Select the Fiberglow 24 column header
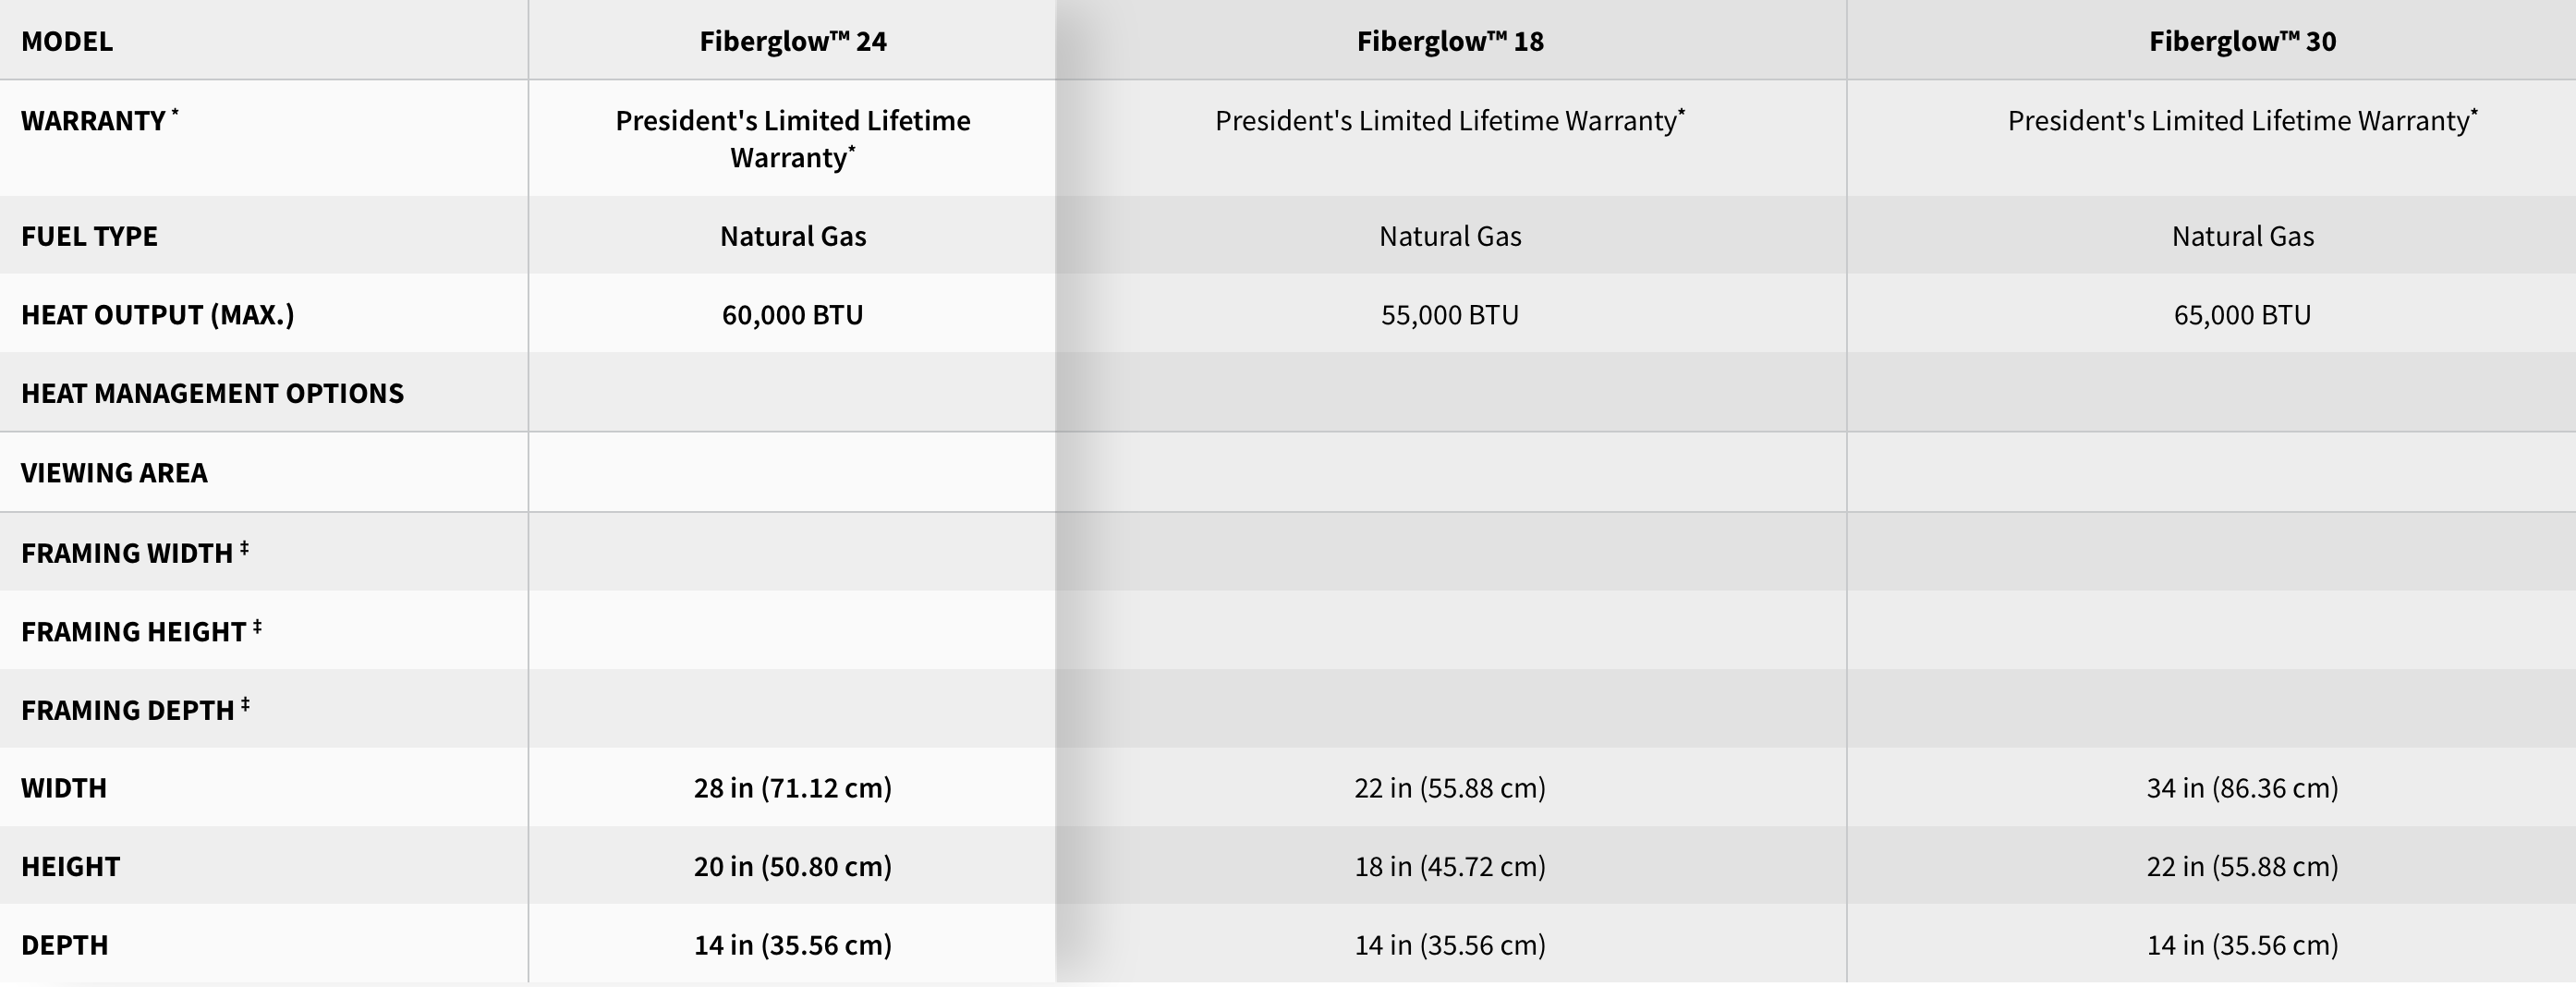2576x987 pixels. click(792, 41)
